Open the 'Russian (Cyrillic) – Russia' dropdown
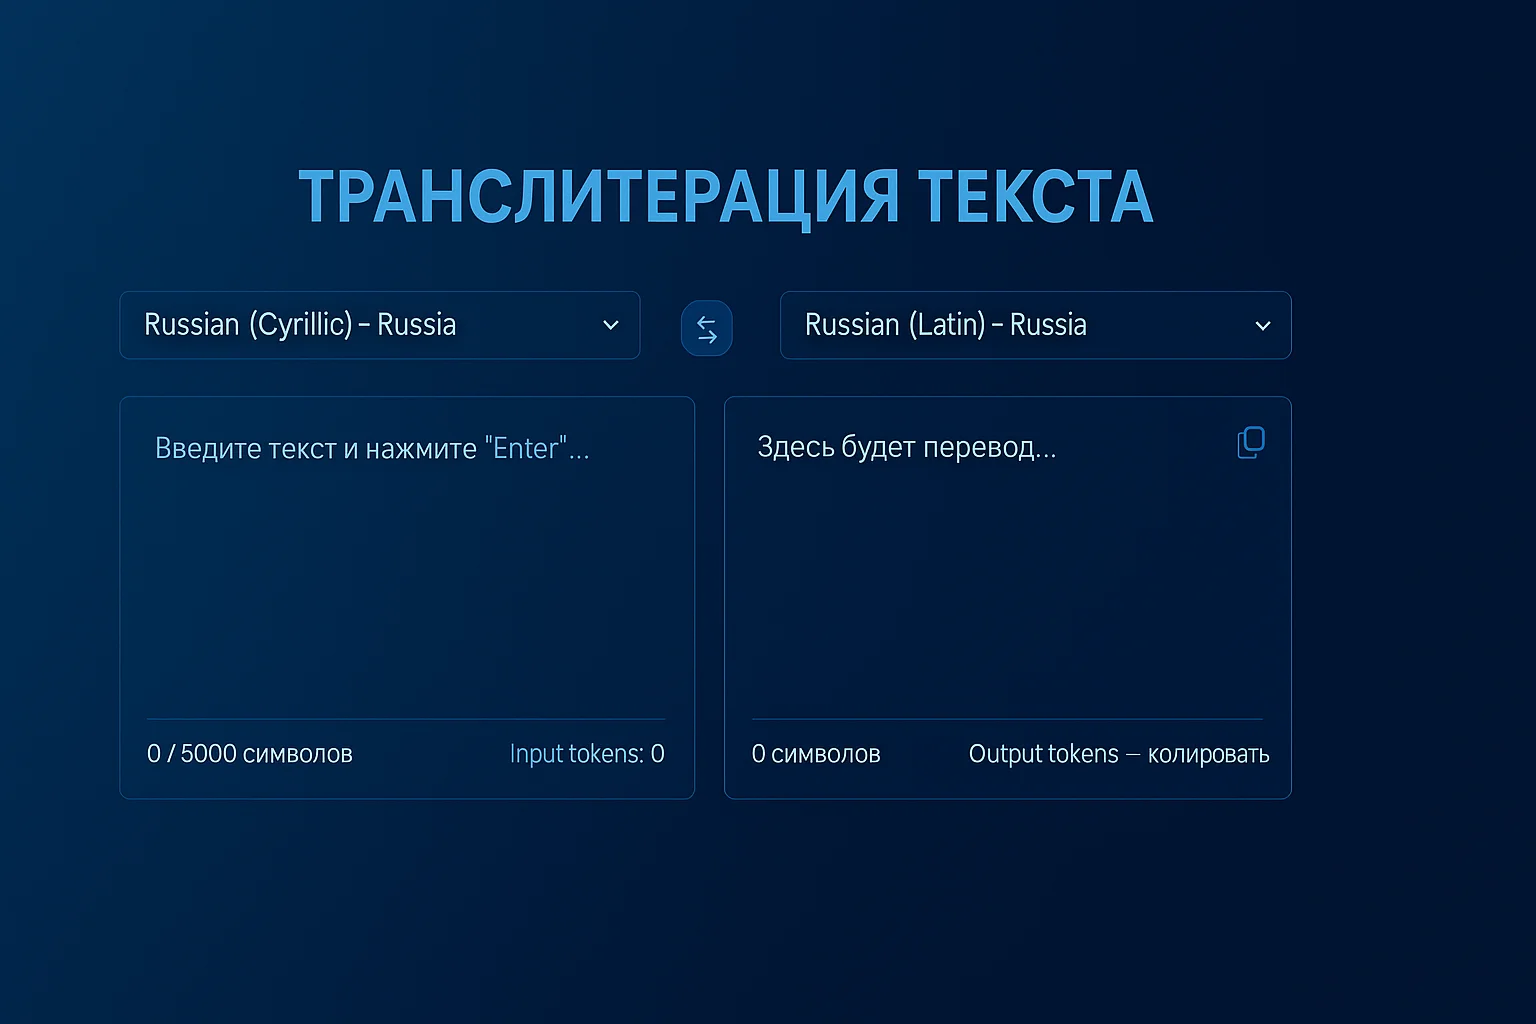Viewport: 1536px width, 1024px height. (x=379, y=325)
